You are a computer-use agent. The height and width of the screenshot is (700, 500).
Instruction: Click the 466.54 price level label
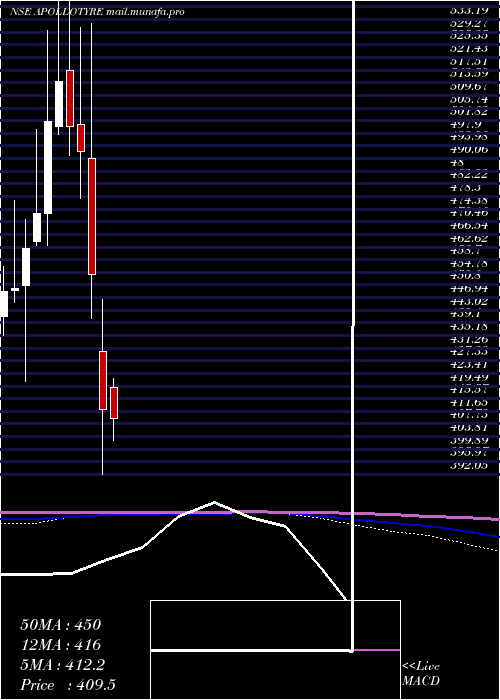pos(469,226)
